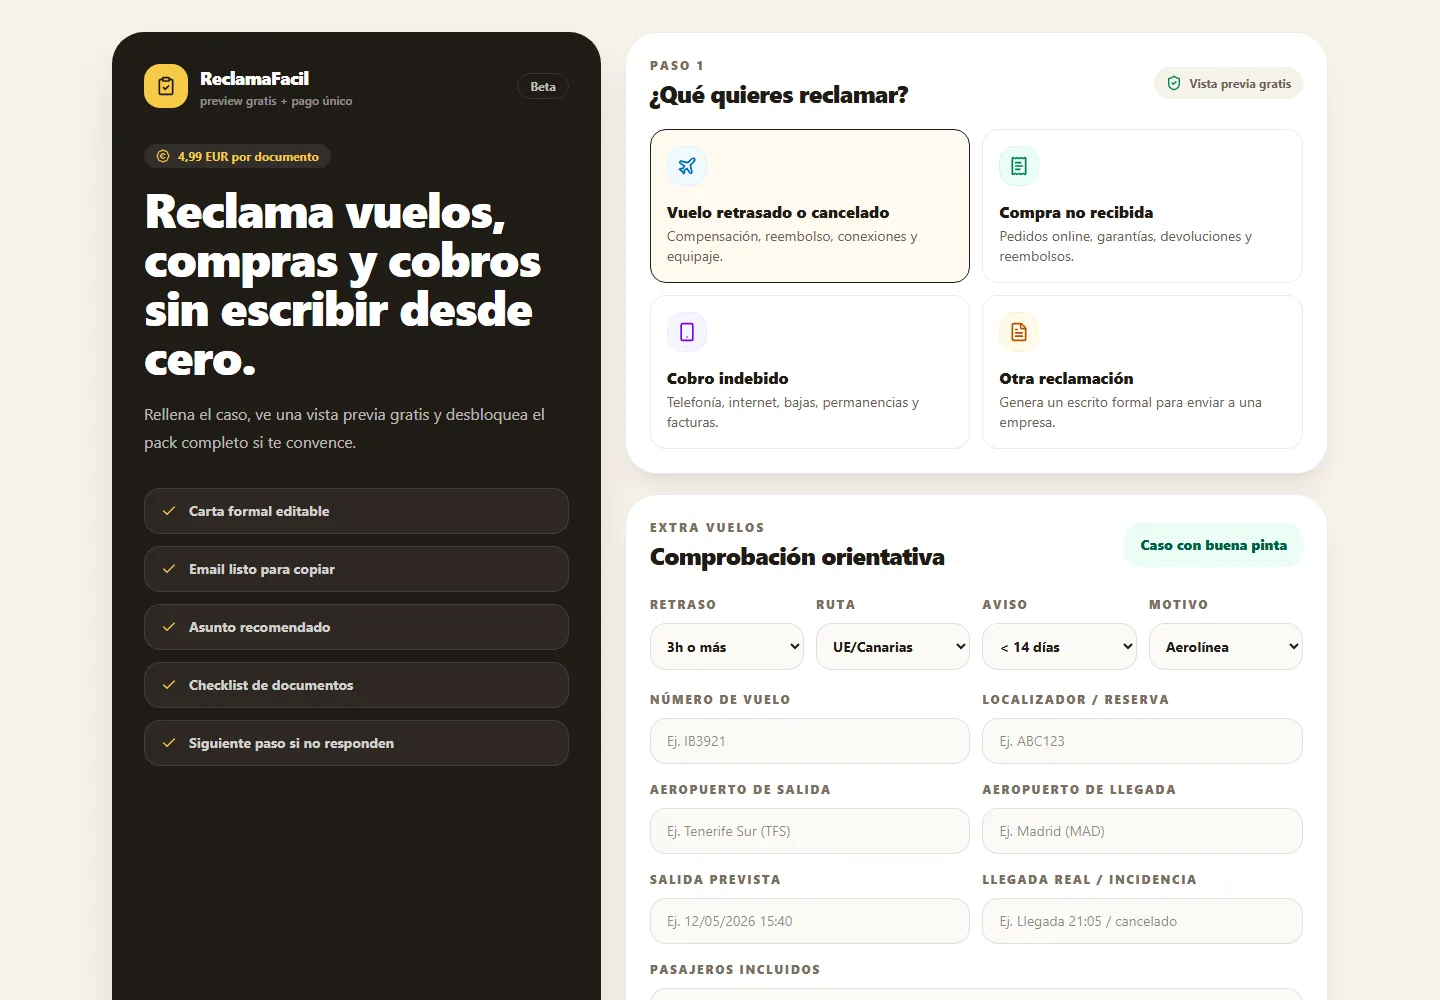Screen dimensions: 1440x1000
Task: Open the Retraso dropdown showing 3h o más
Action: pyautogui.click(x=727, y=647)
